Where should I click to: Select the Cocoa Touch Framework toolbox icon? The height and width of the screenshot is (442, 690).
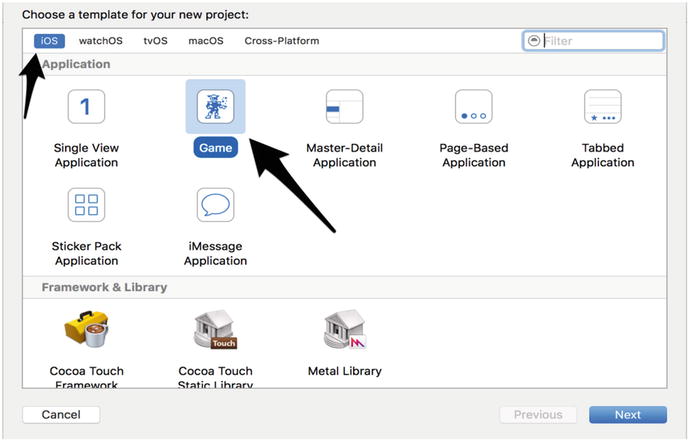pos(87,330)
